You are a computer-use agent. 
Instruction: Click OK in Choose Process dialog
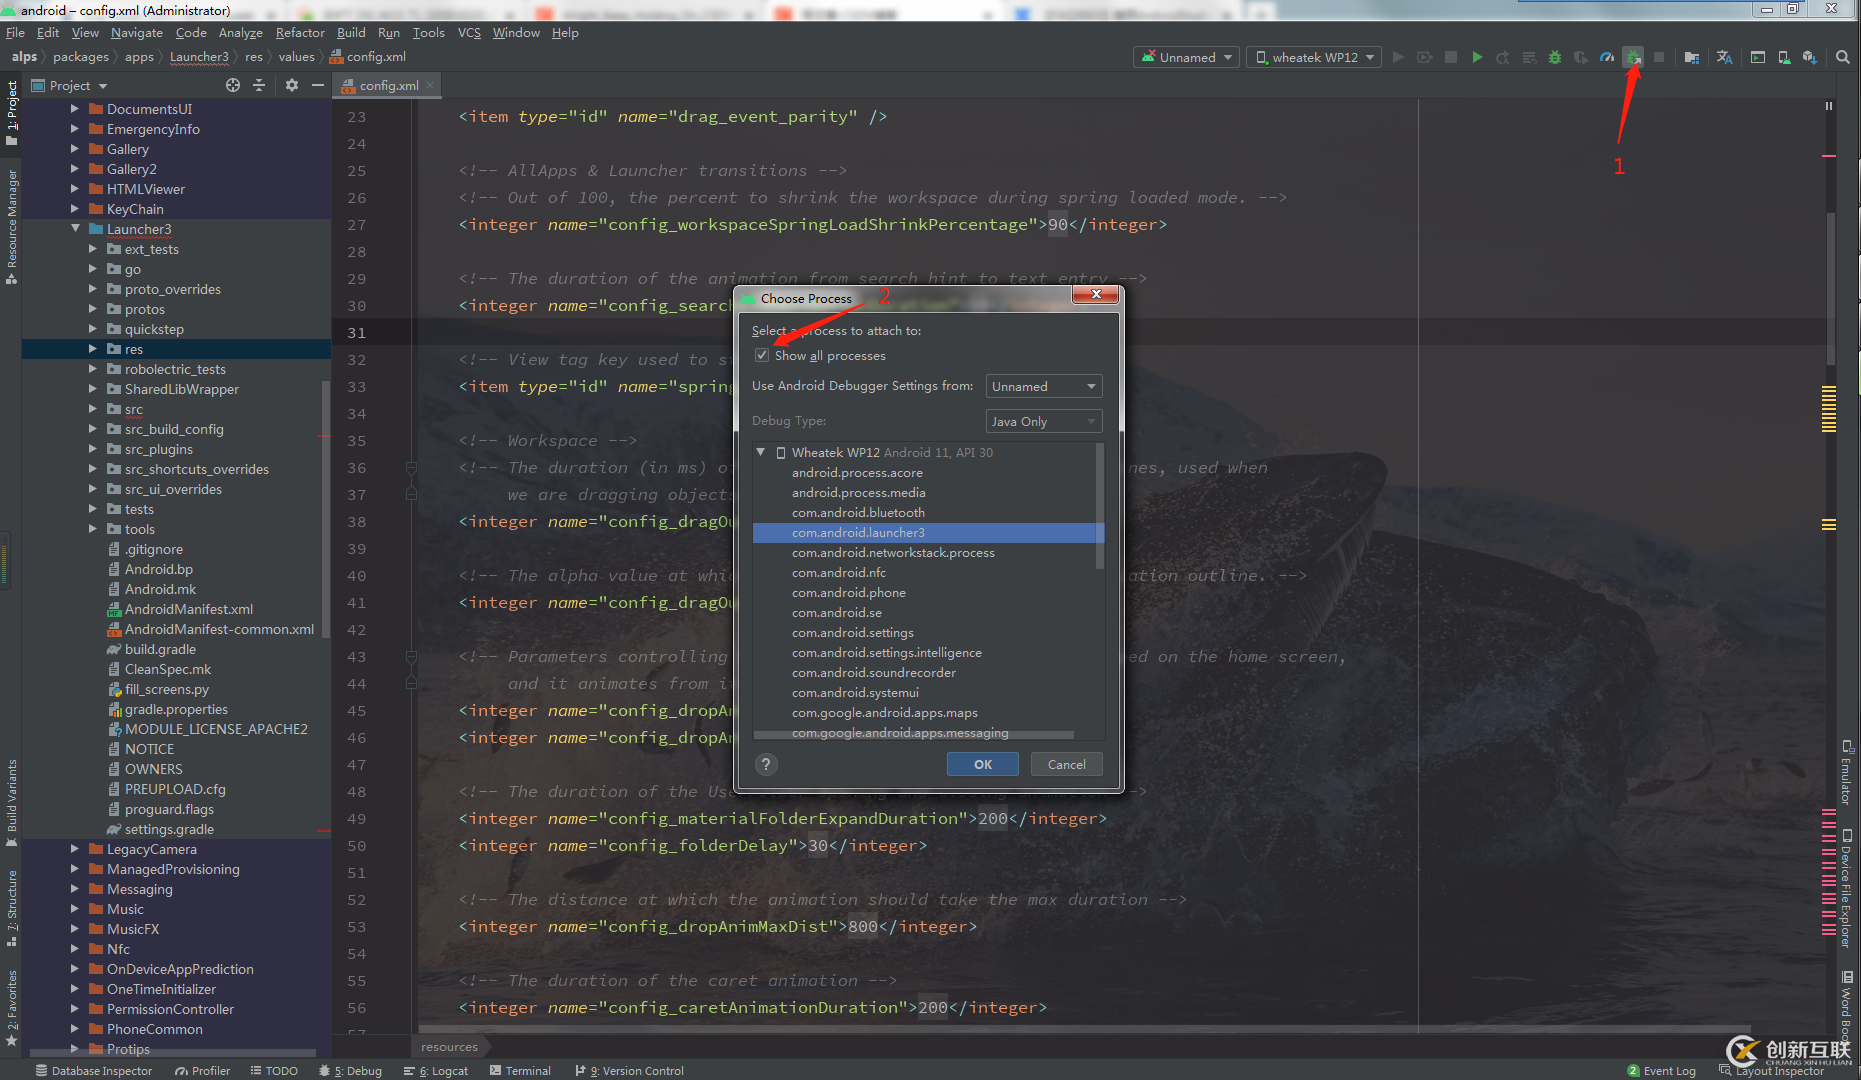pyautogui.click(x=983, y=764)
